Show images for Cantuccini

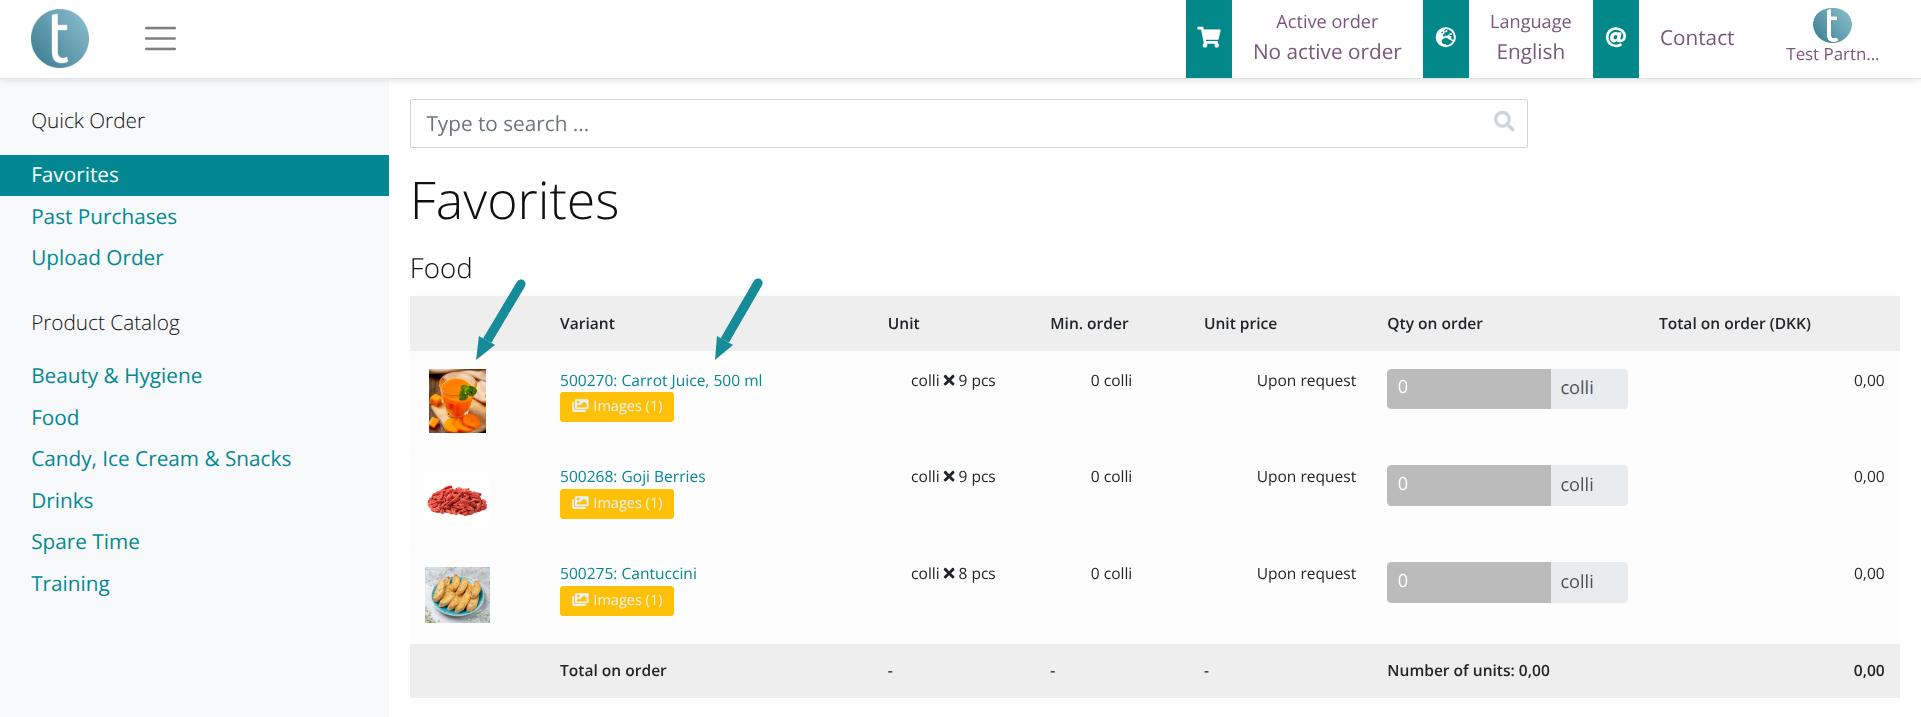pyautogui.click(x=616, y=601)
